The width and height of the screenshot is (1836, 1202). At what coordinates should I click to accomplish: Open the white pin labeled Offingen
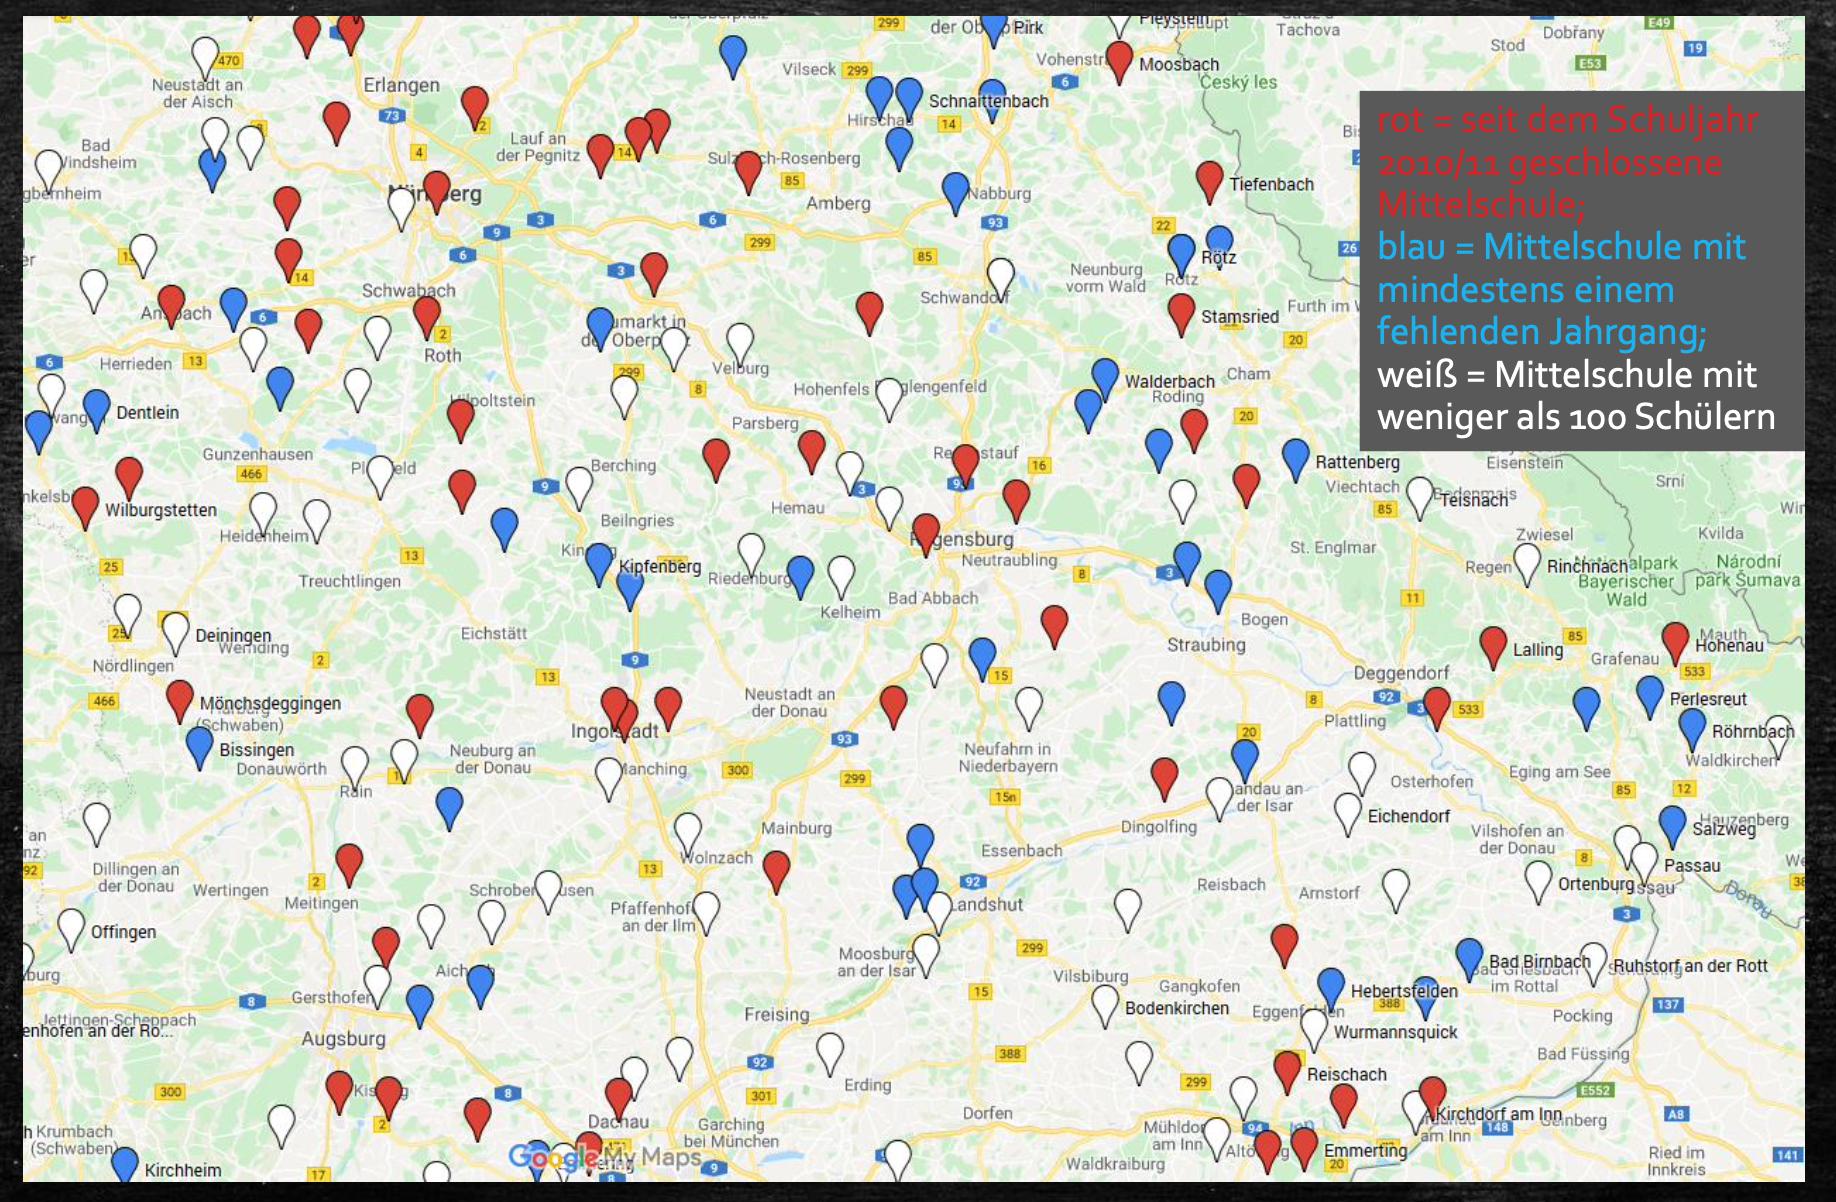click(x=71, y=929)
